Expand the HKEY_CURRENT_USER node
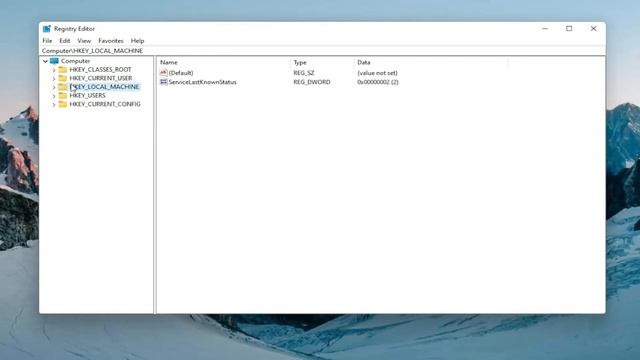The height and width of the screenshot is (360, 640). (x=54, y=78)
